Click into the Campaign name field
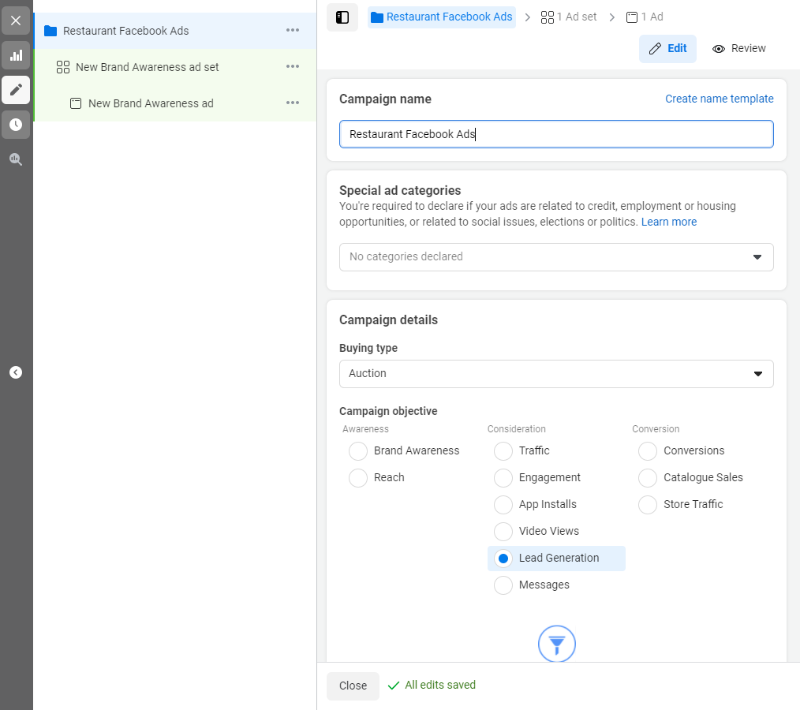 (x=556, y=134)
